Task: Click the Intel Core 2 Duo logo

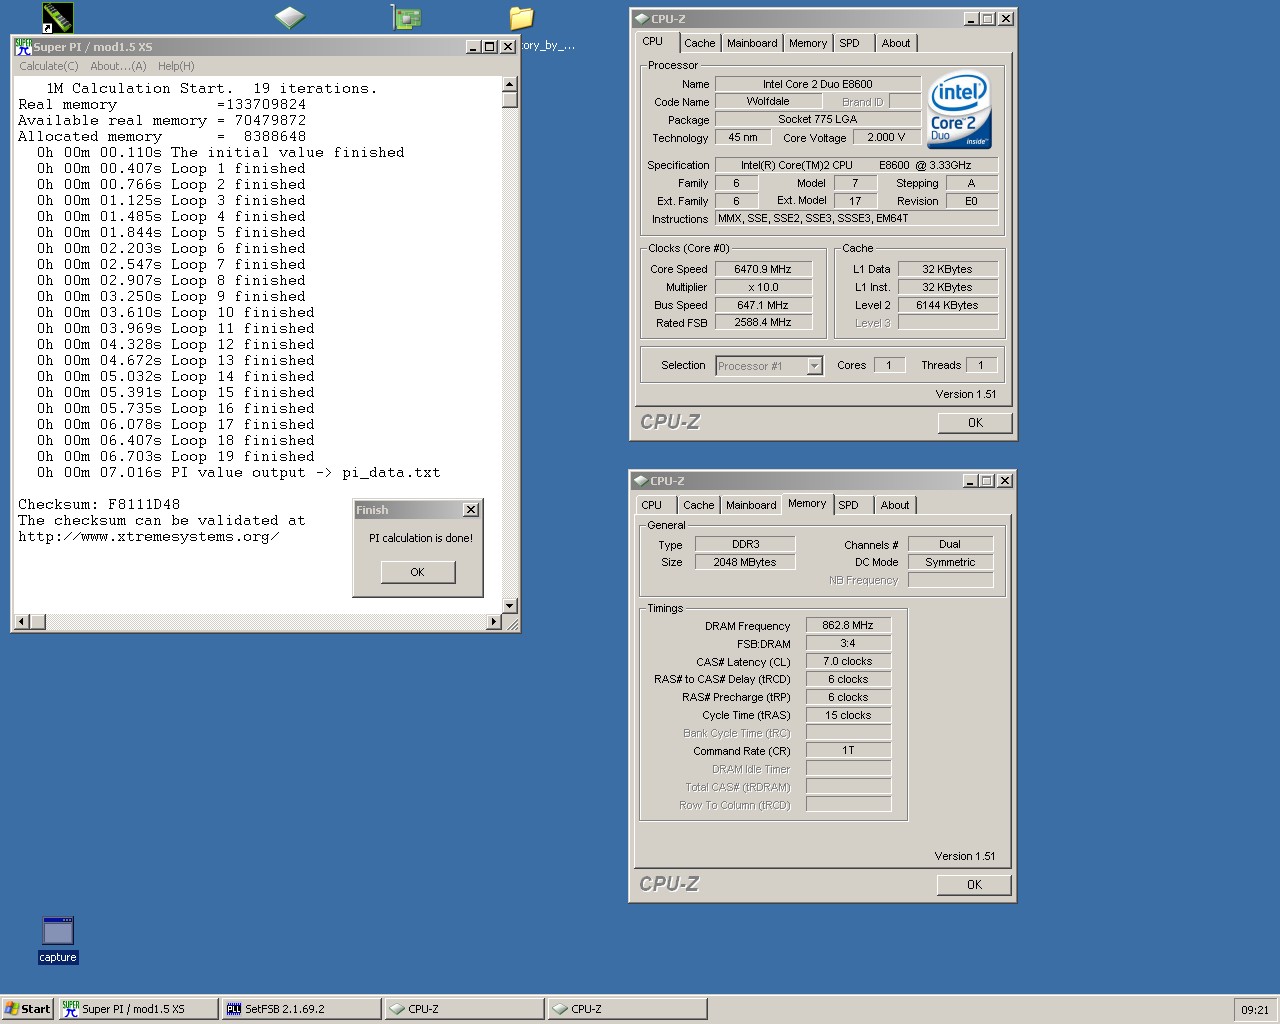Action: click(959, 109)
